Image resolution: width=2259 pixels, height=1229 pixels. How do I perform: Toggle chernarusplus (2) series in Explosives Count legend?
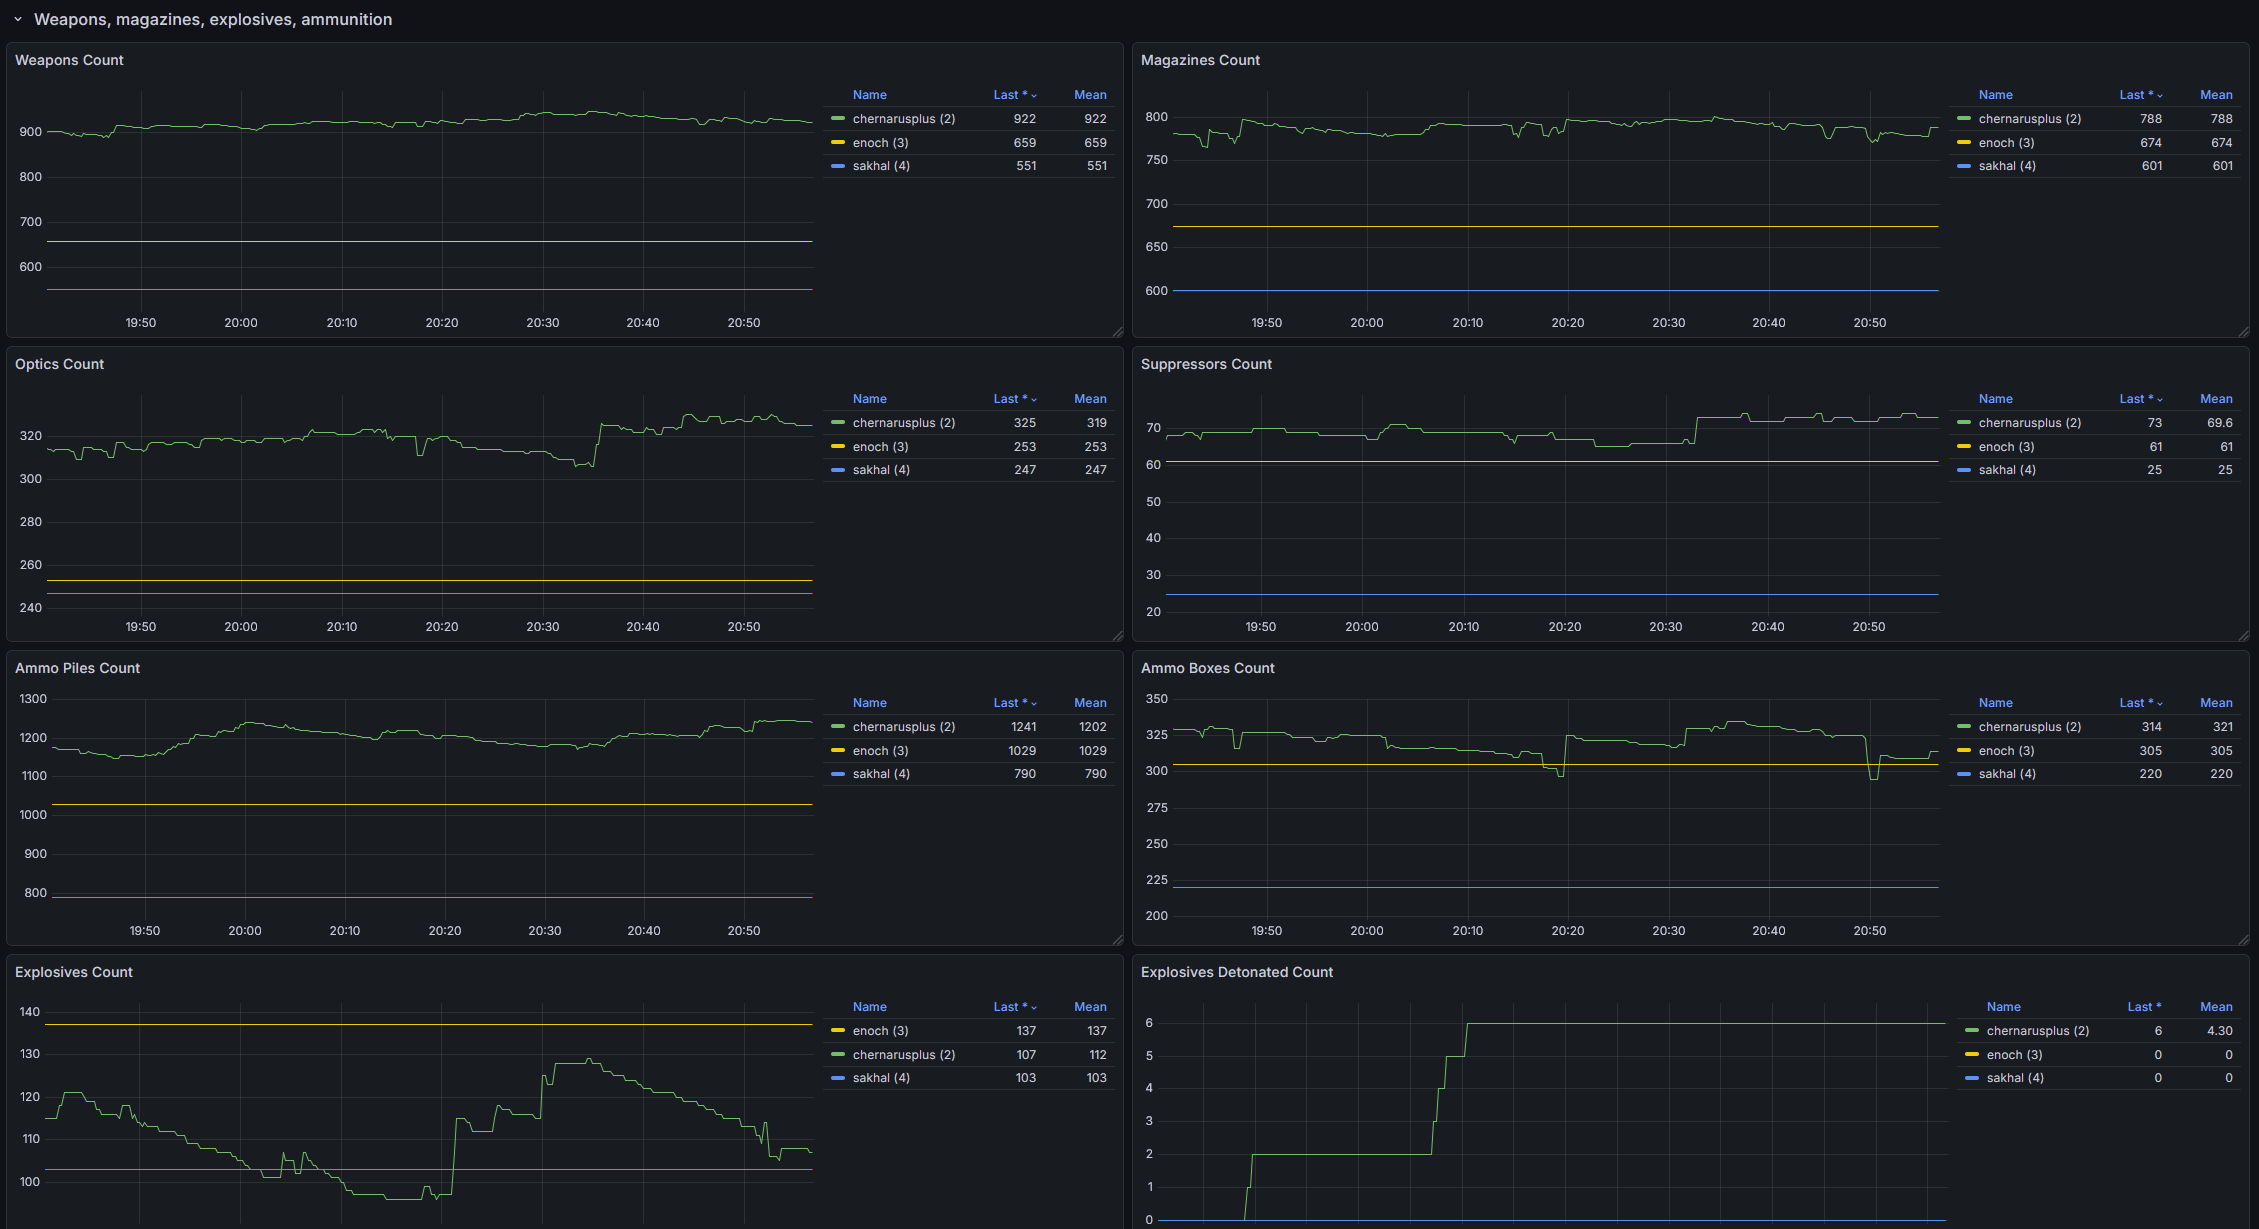point(903,1055)
